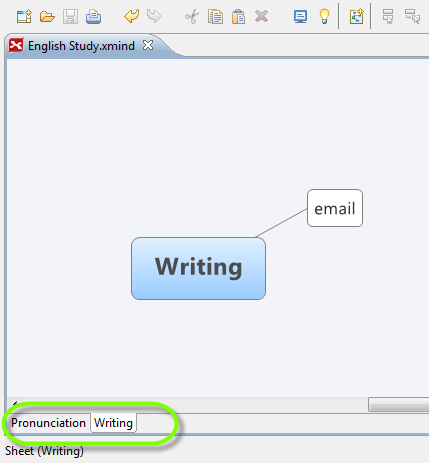Select the email subtopic

(x=335, y=208)
